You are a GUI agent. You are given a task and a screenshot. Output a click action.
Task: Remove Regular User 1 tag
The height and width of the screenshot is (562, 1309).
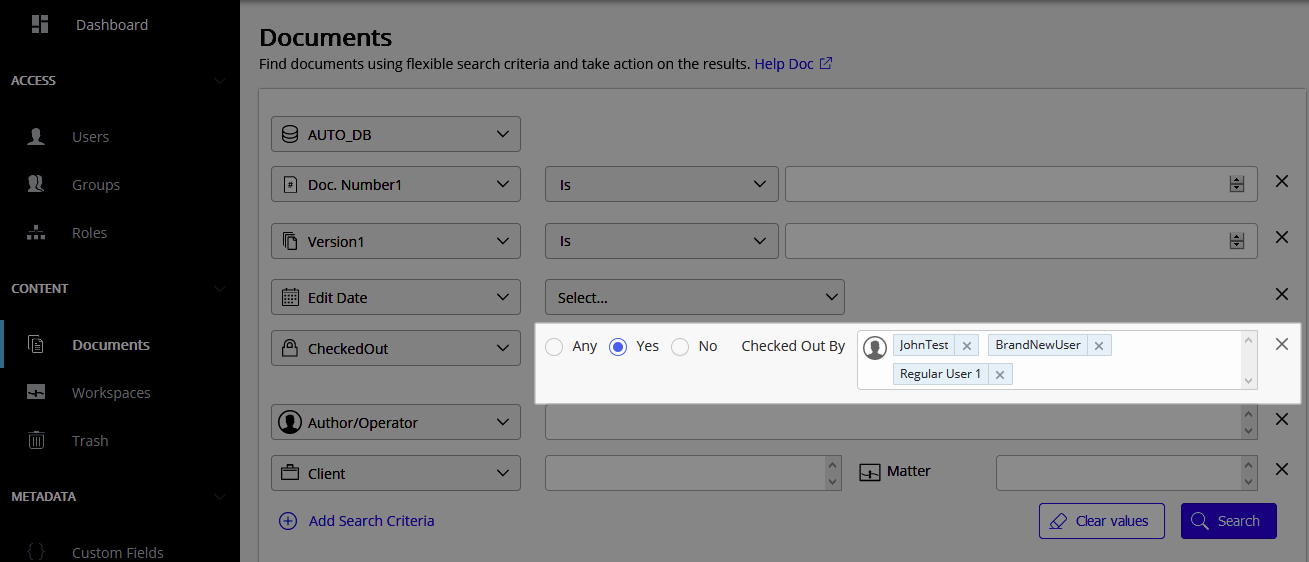[x=999, y=375]
